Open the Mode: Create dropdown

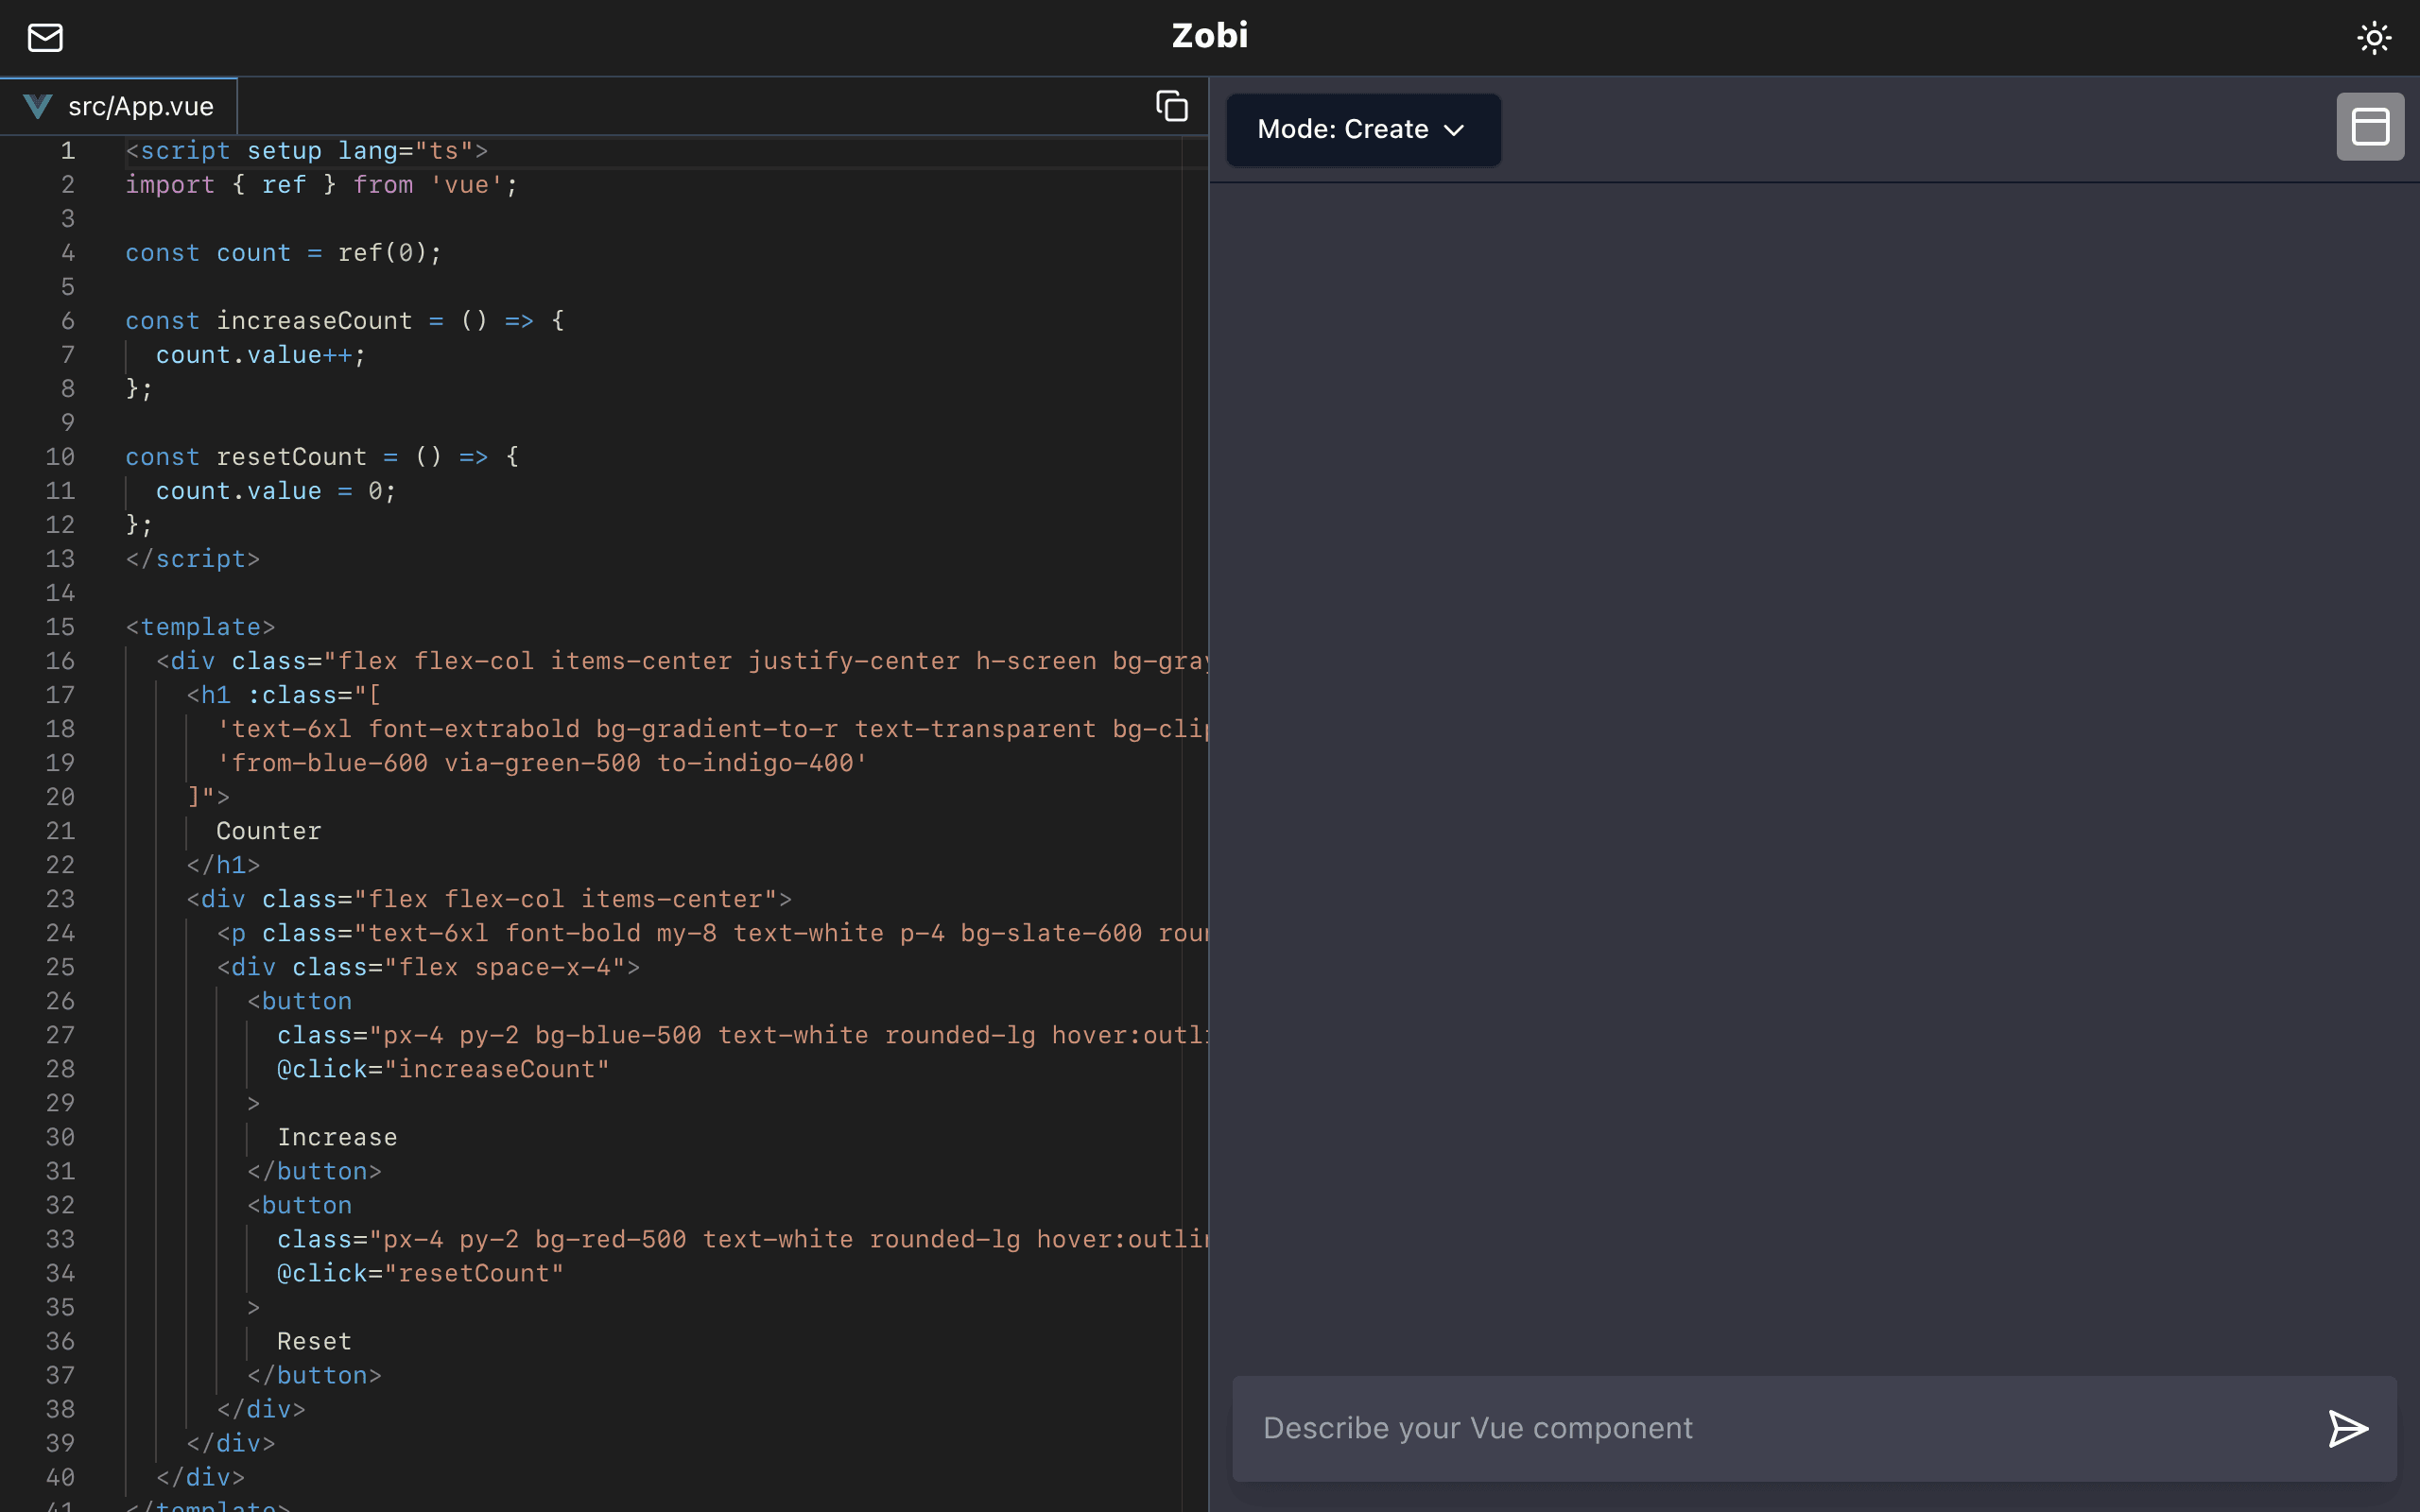1363,130
